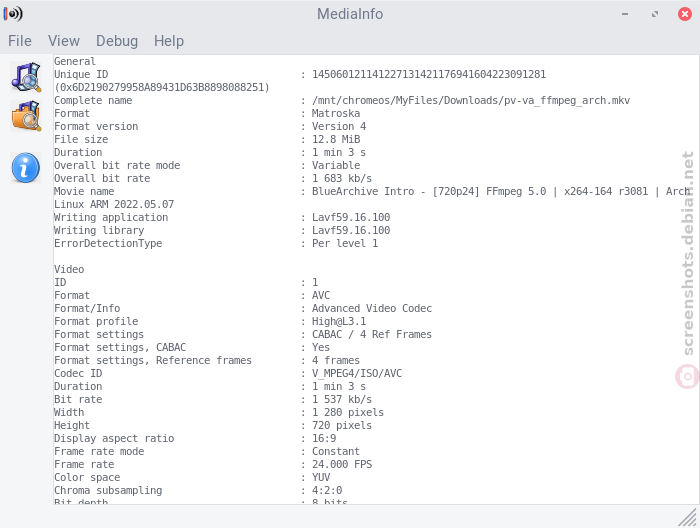Click the Open File toolbar icon
The width and height of the screenshot is (700, 528).
point(26,77)
